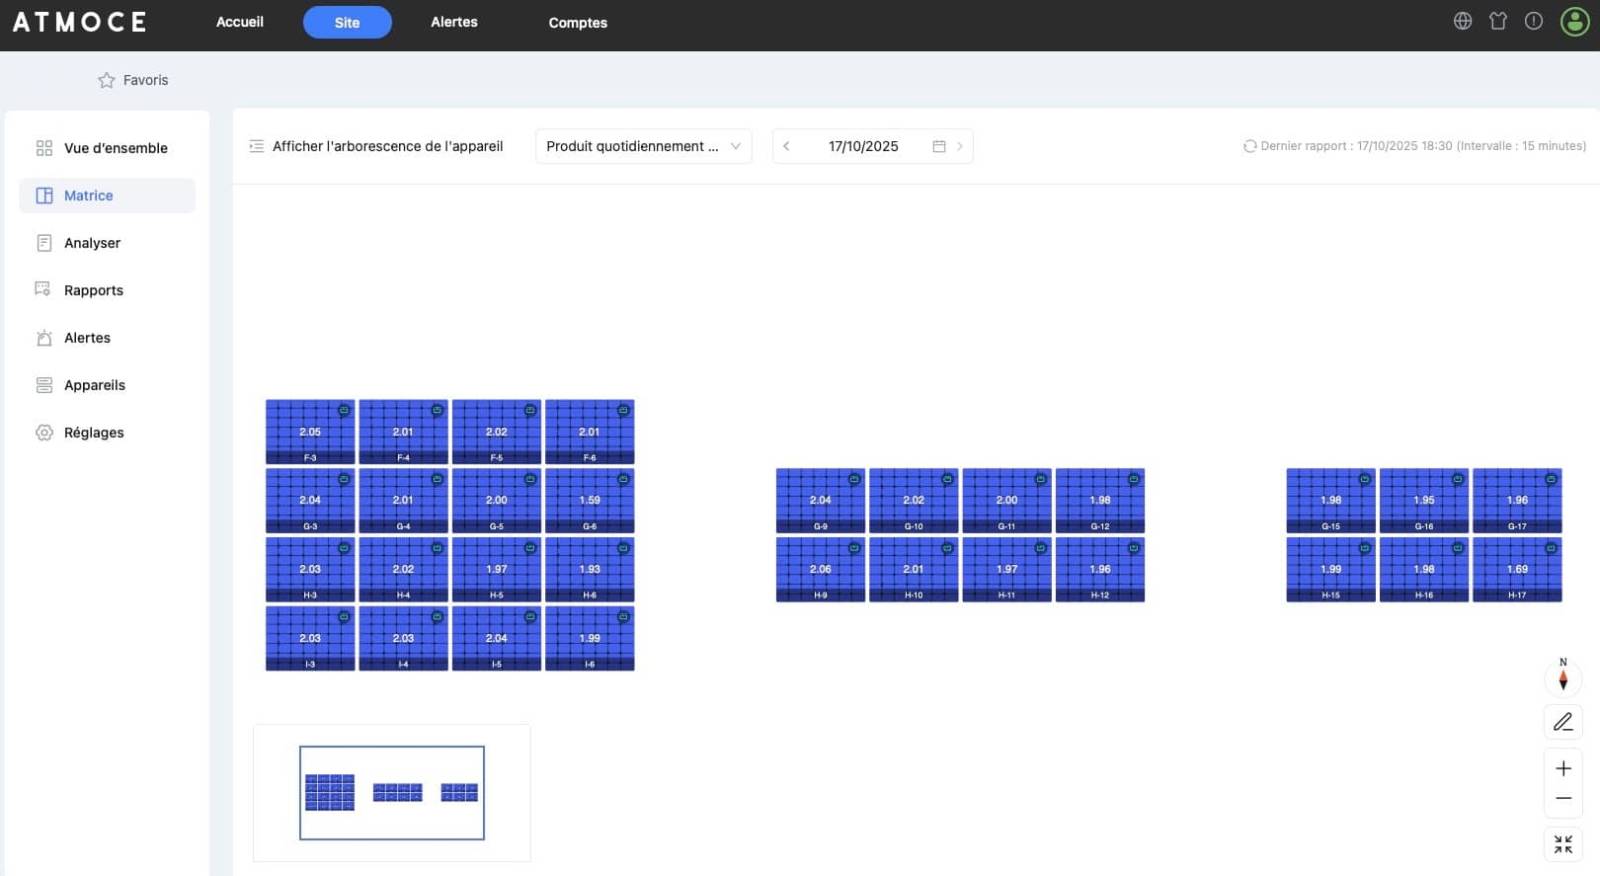
Task: Zoom out with the minus button
Action: 1563,799
